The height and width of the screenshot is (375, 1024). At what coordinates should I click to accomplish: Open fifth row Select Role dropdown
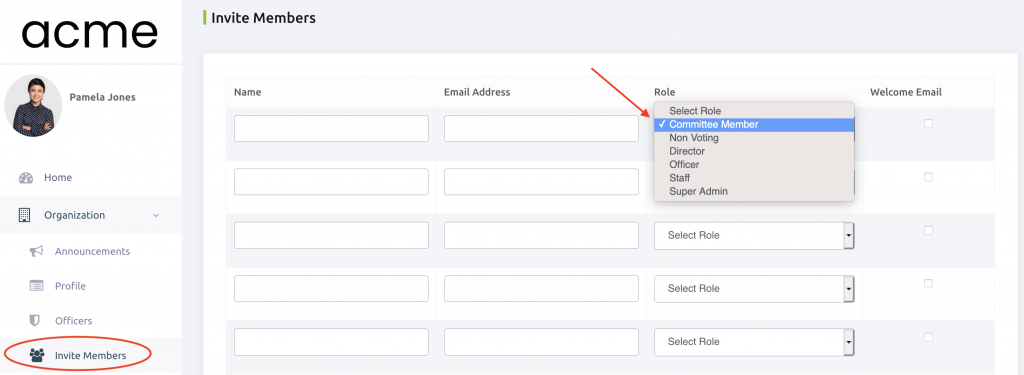coord(754,342)
